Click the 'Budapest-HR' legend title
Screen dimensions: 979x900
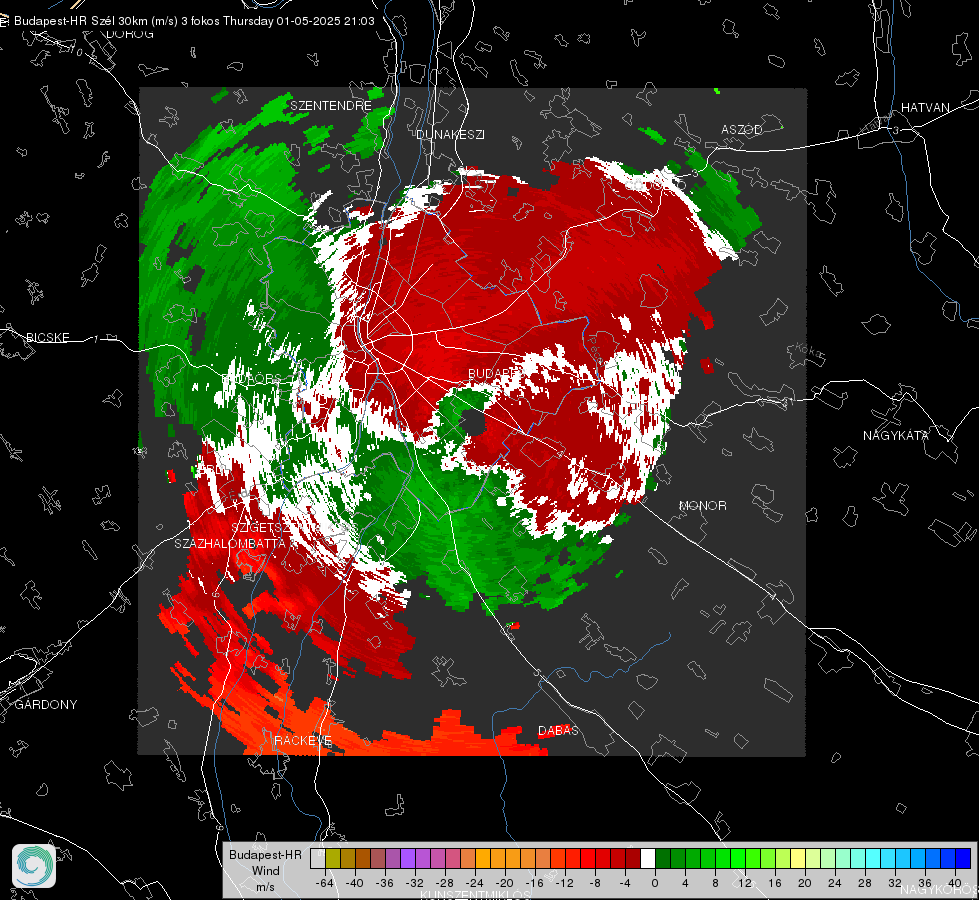[265, 854]
